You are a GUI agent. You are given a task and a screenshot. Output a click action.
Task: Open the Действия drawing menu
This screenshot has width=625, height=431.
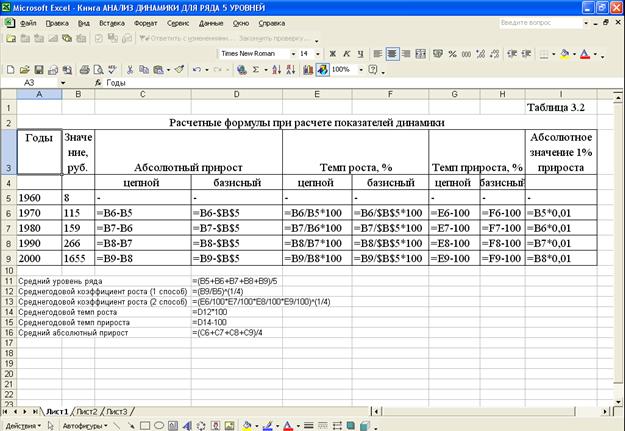click(x=23, y=425)
